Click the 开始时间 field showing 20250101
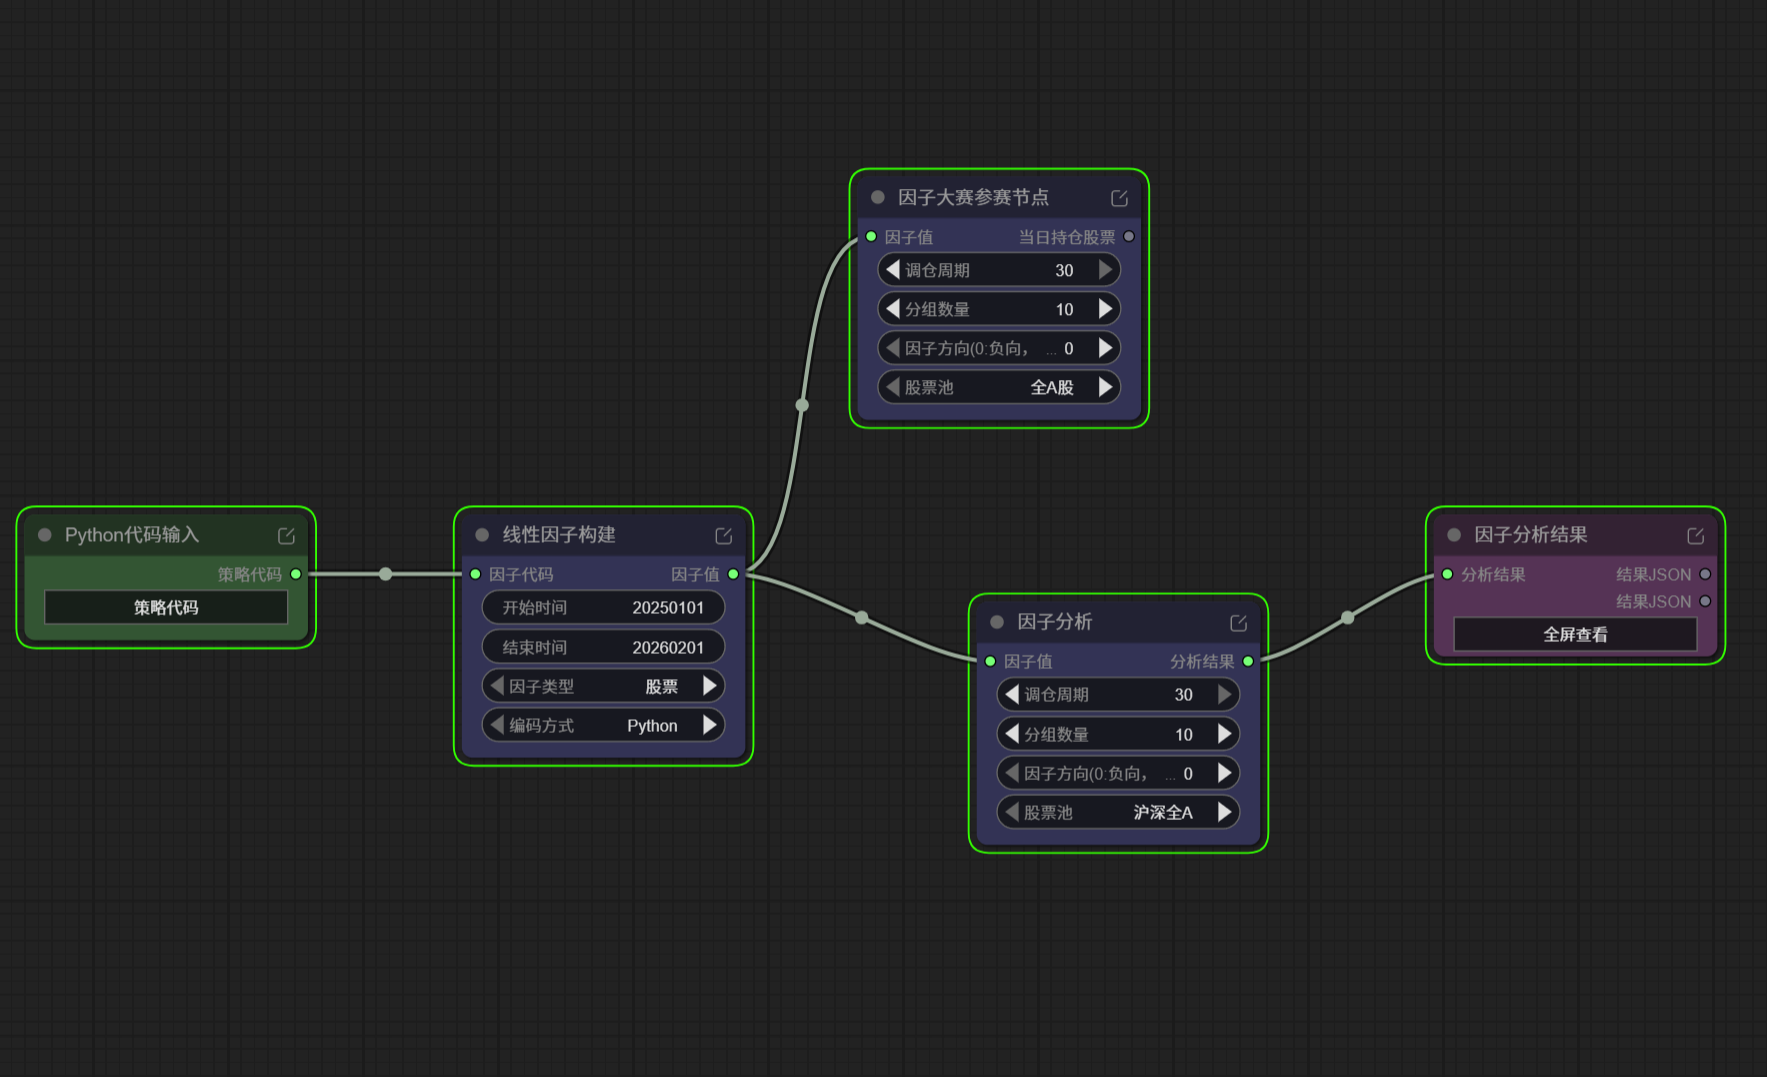Image resolution: width=1767 pixels, height=1077 pixels. pyautogui.click(x=603, y=607)
